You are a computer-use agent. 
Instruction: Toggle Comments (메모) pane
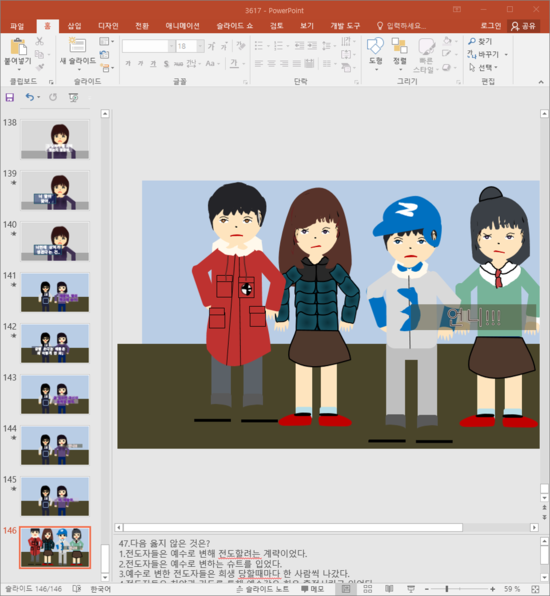pos(312,589)
